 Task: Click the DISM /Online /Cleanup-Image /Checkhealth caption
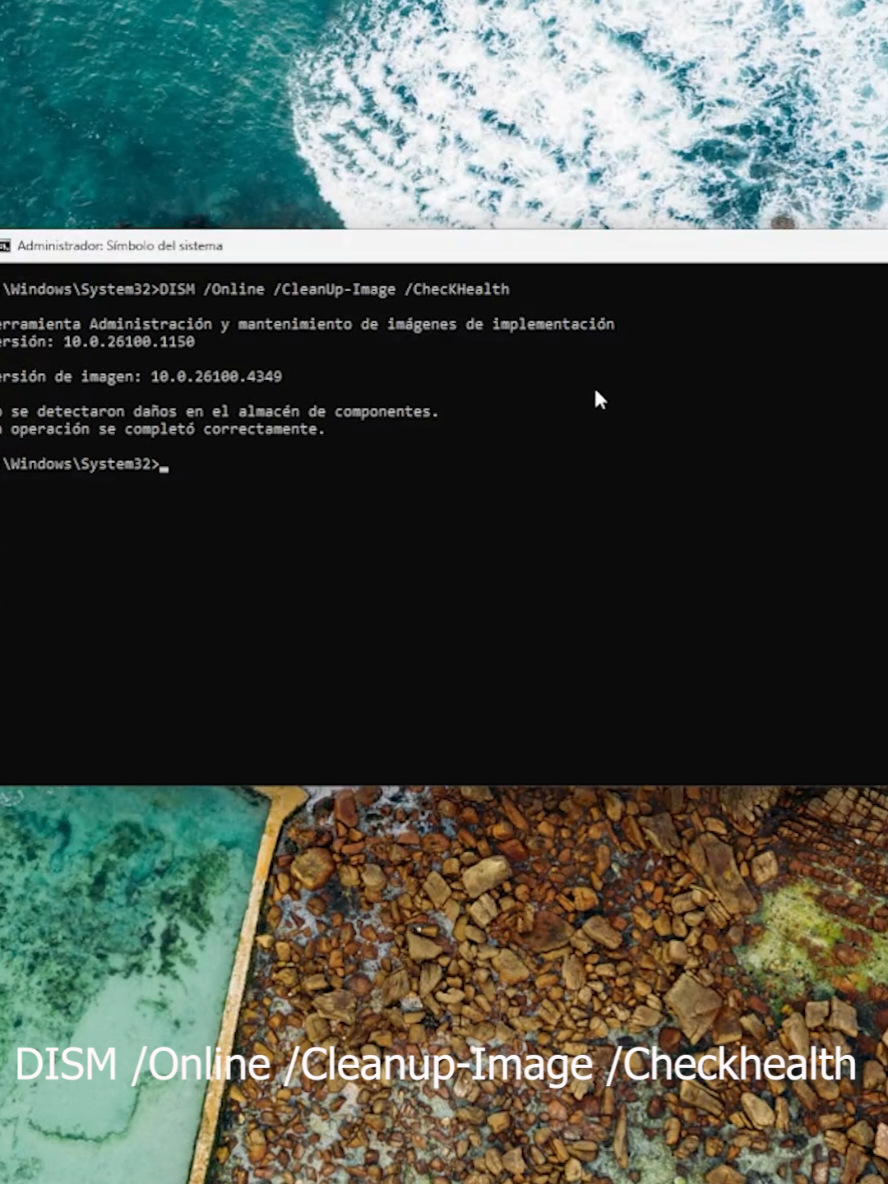click(435, 1064)
